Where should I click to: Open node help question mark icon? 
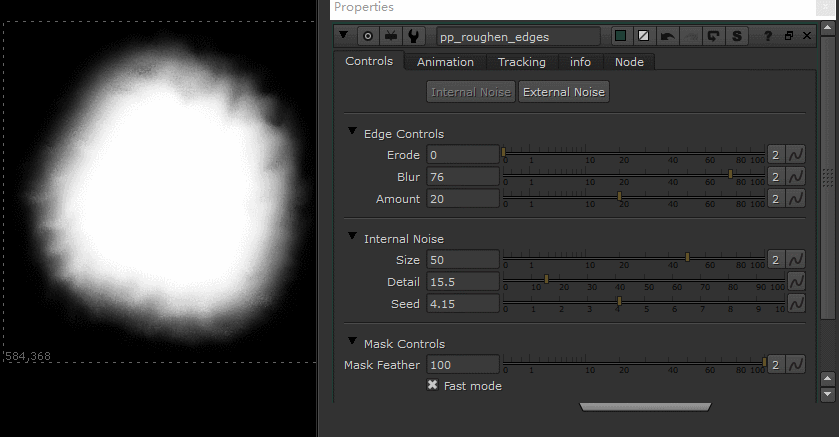click(x=768, y=36)
